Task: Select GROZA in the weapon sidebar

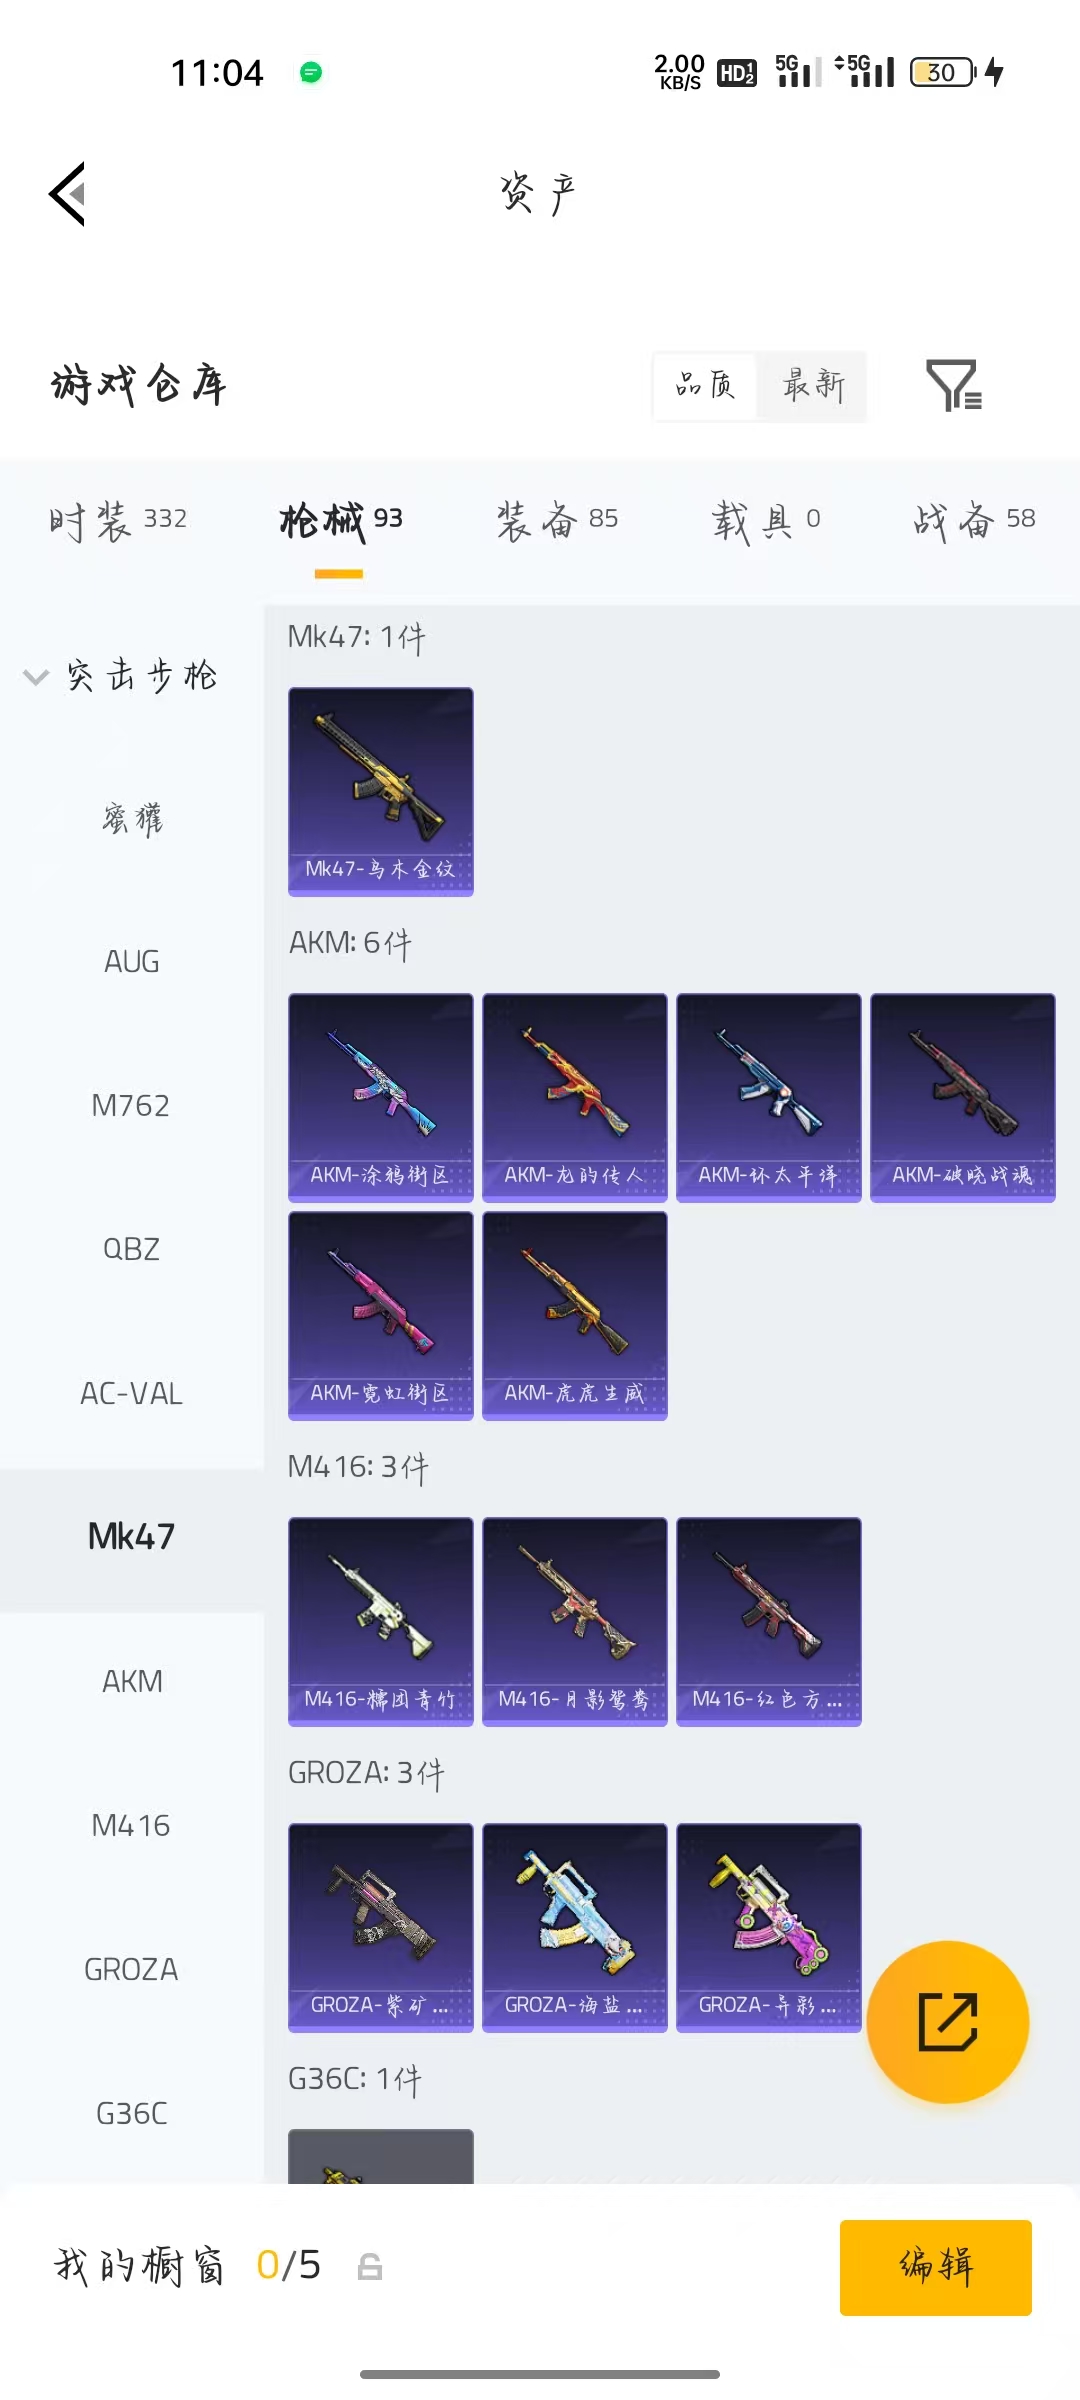Action: pos(132,1970)
